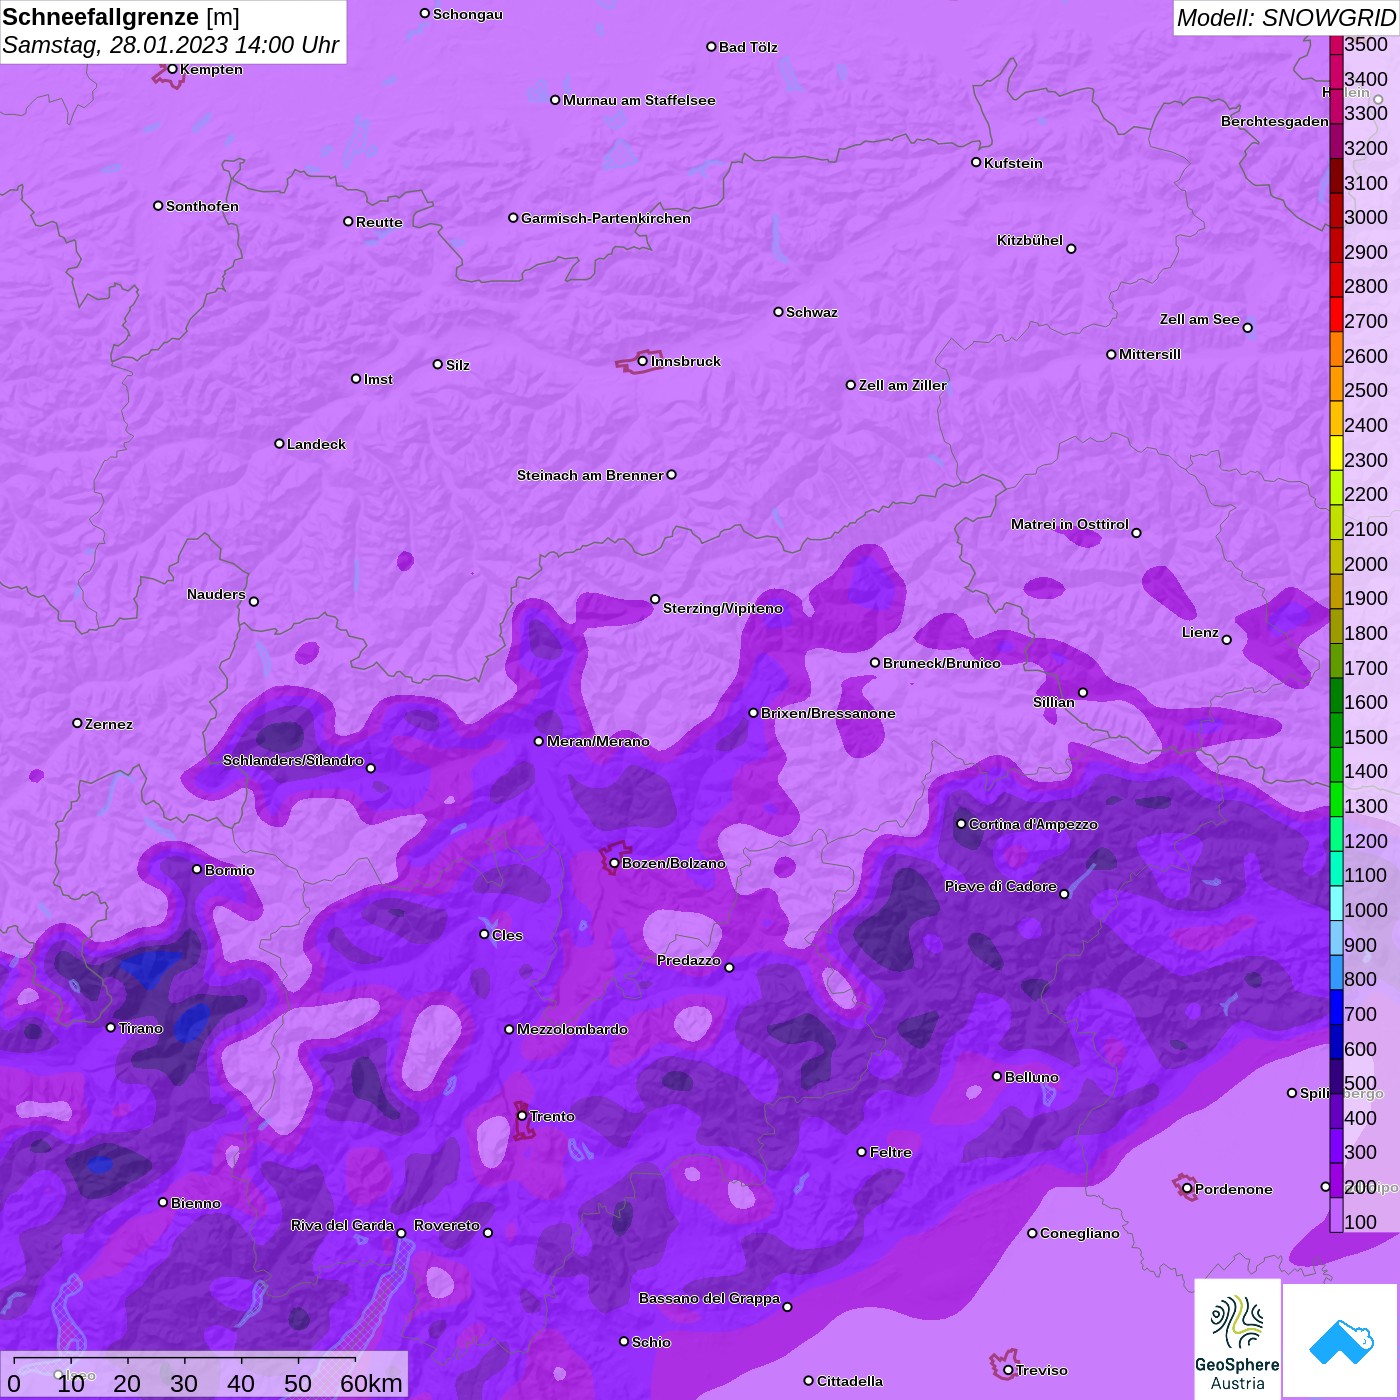Click the Matrei in Osttirol location dot
This screenshot has width=1400, height=1400.
1136,532
